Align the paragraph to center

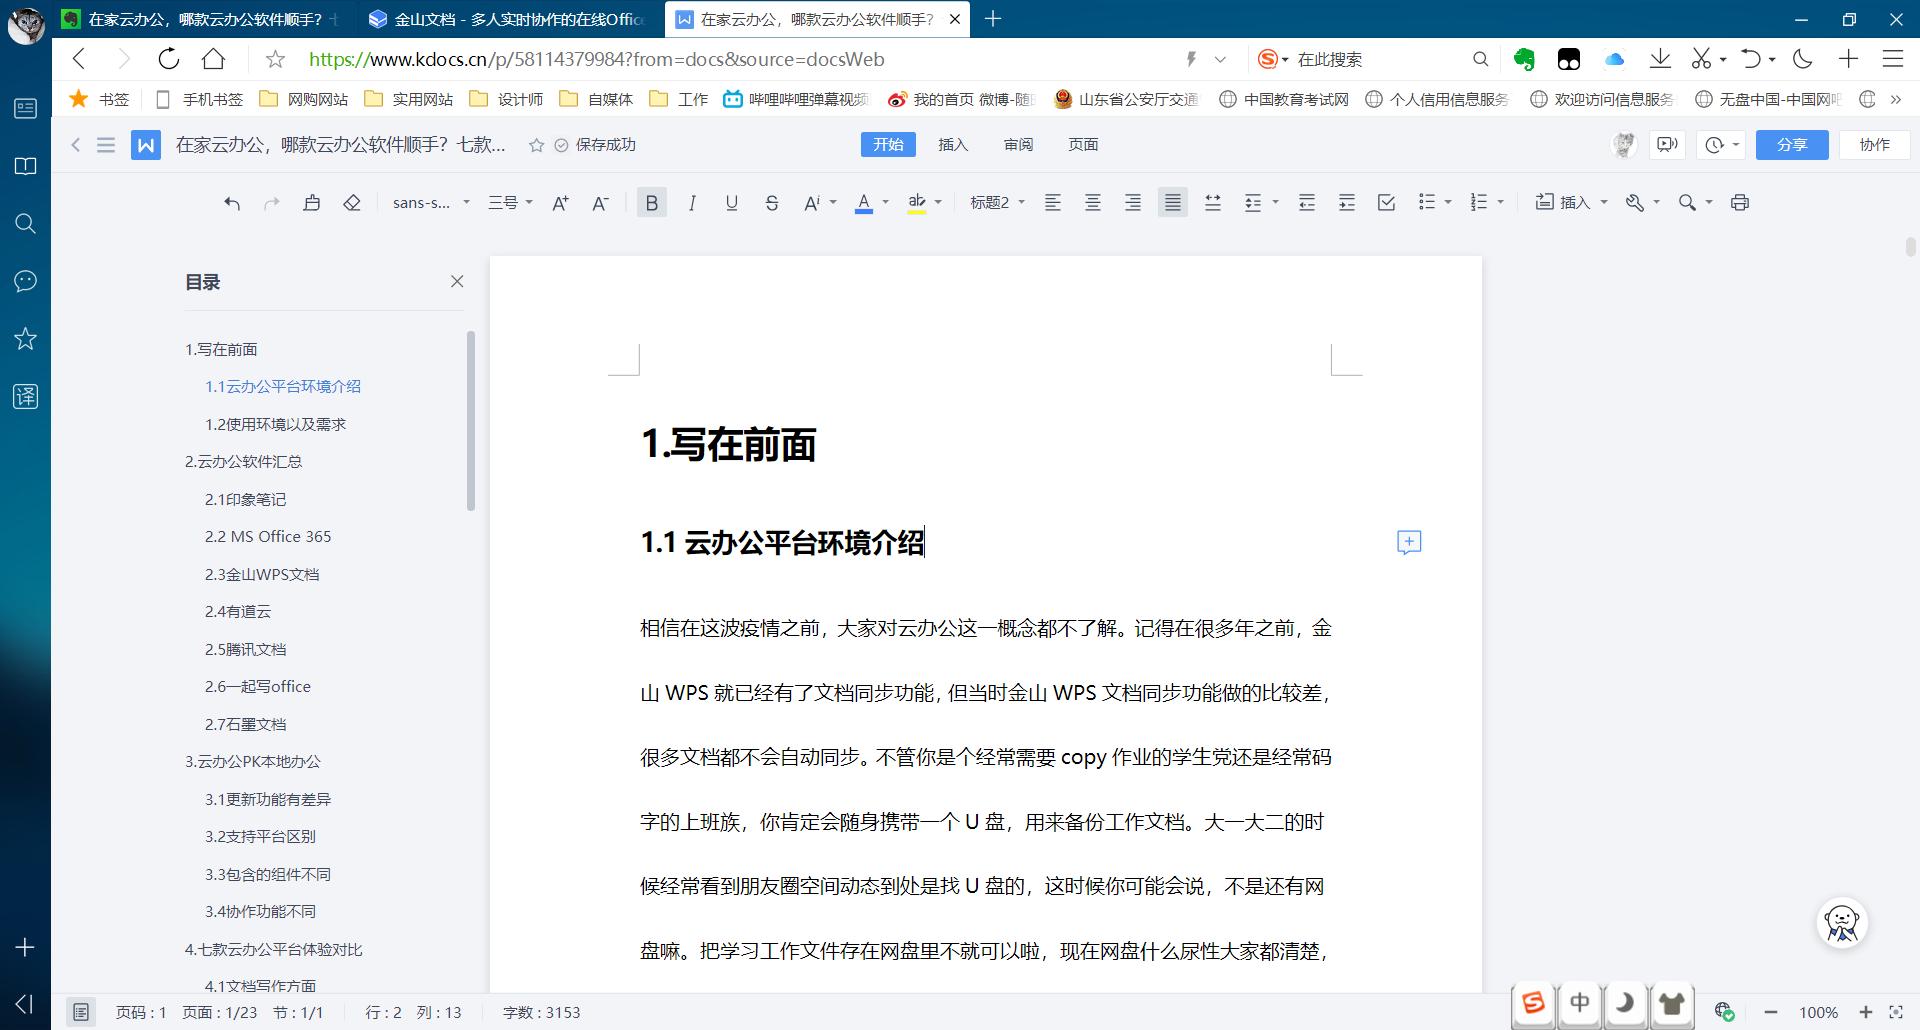[1093, 202]
